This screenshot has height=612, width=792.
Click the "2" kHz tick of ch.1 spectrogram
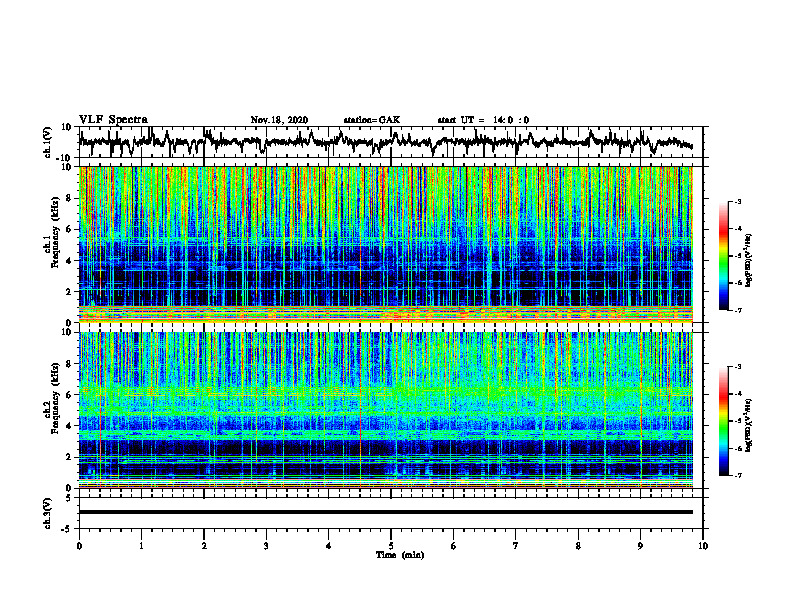pos(69,291)
